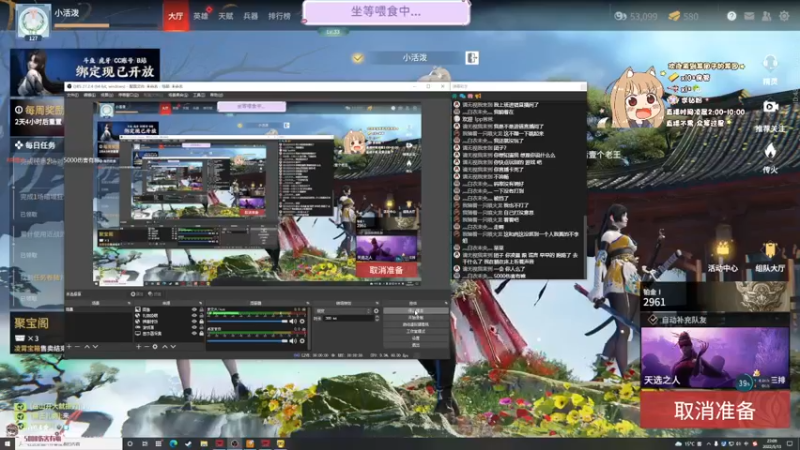Open Microsoft Edge from taskbar
Screen dimensions: 800x450
click(x=173, y=444)
